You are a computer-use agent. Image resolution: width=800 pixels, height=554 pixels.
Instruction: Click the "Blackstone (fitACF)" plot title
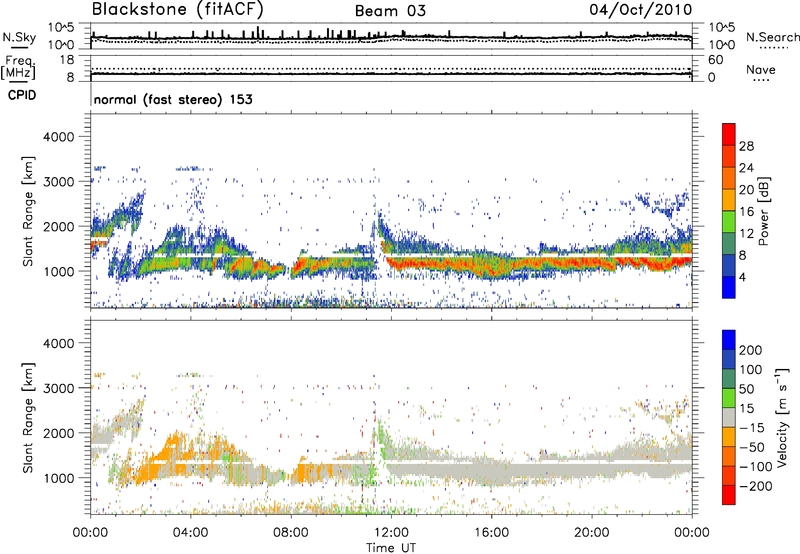[x=177, y=9]
